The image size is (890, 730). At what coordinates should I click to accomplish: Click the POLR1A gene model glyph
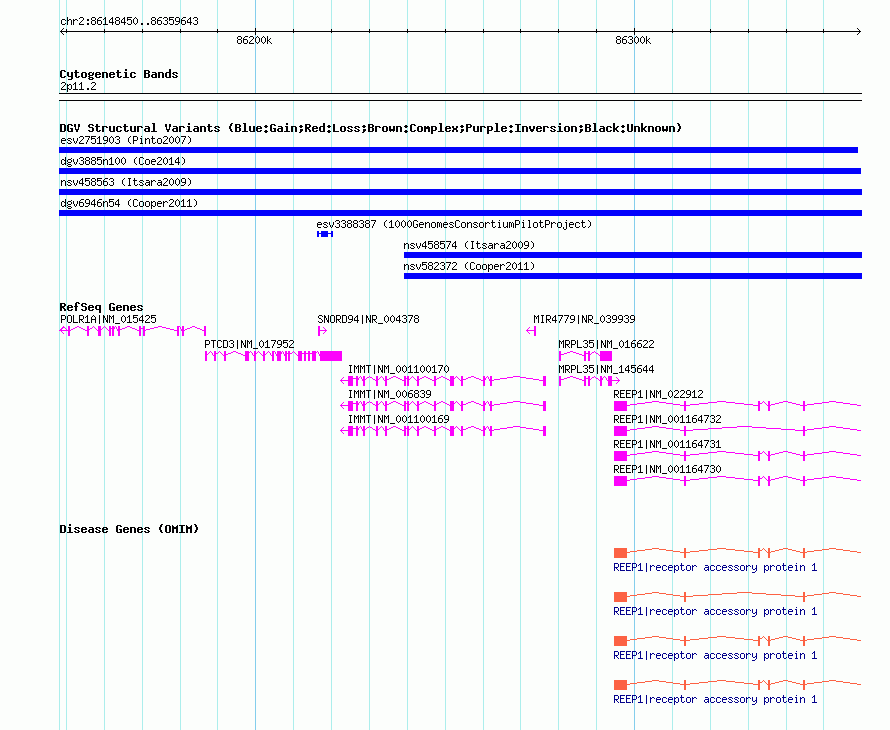pos(133,331)
